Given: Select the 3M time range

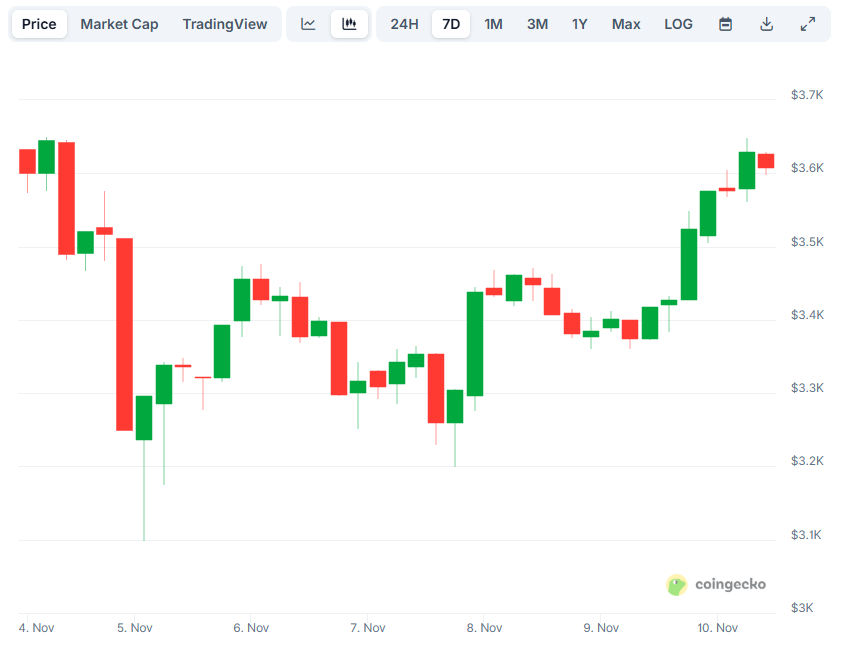Looking at the screenshot, I should (537, 23).
